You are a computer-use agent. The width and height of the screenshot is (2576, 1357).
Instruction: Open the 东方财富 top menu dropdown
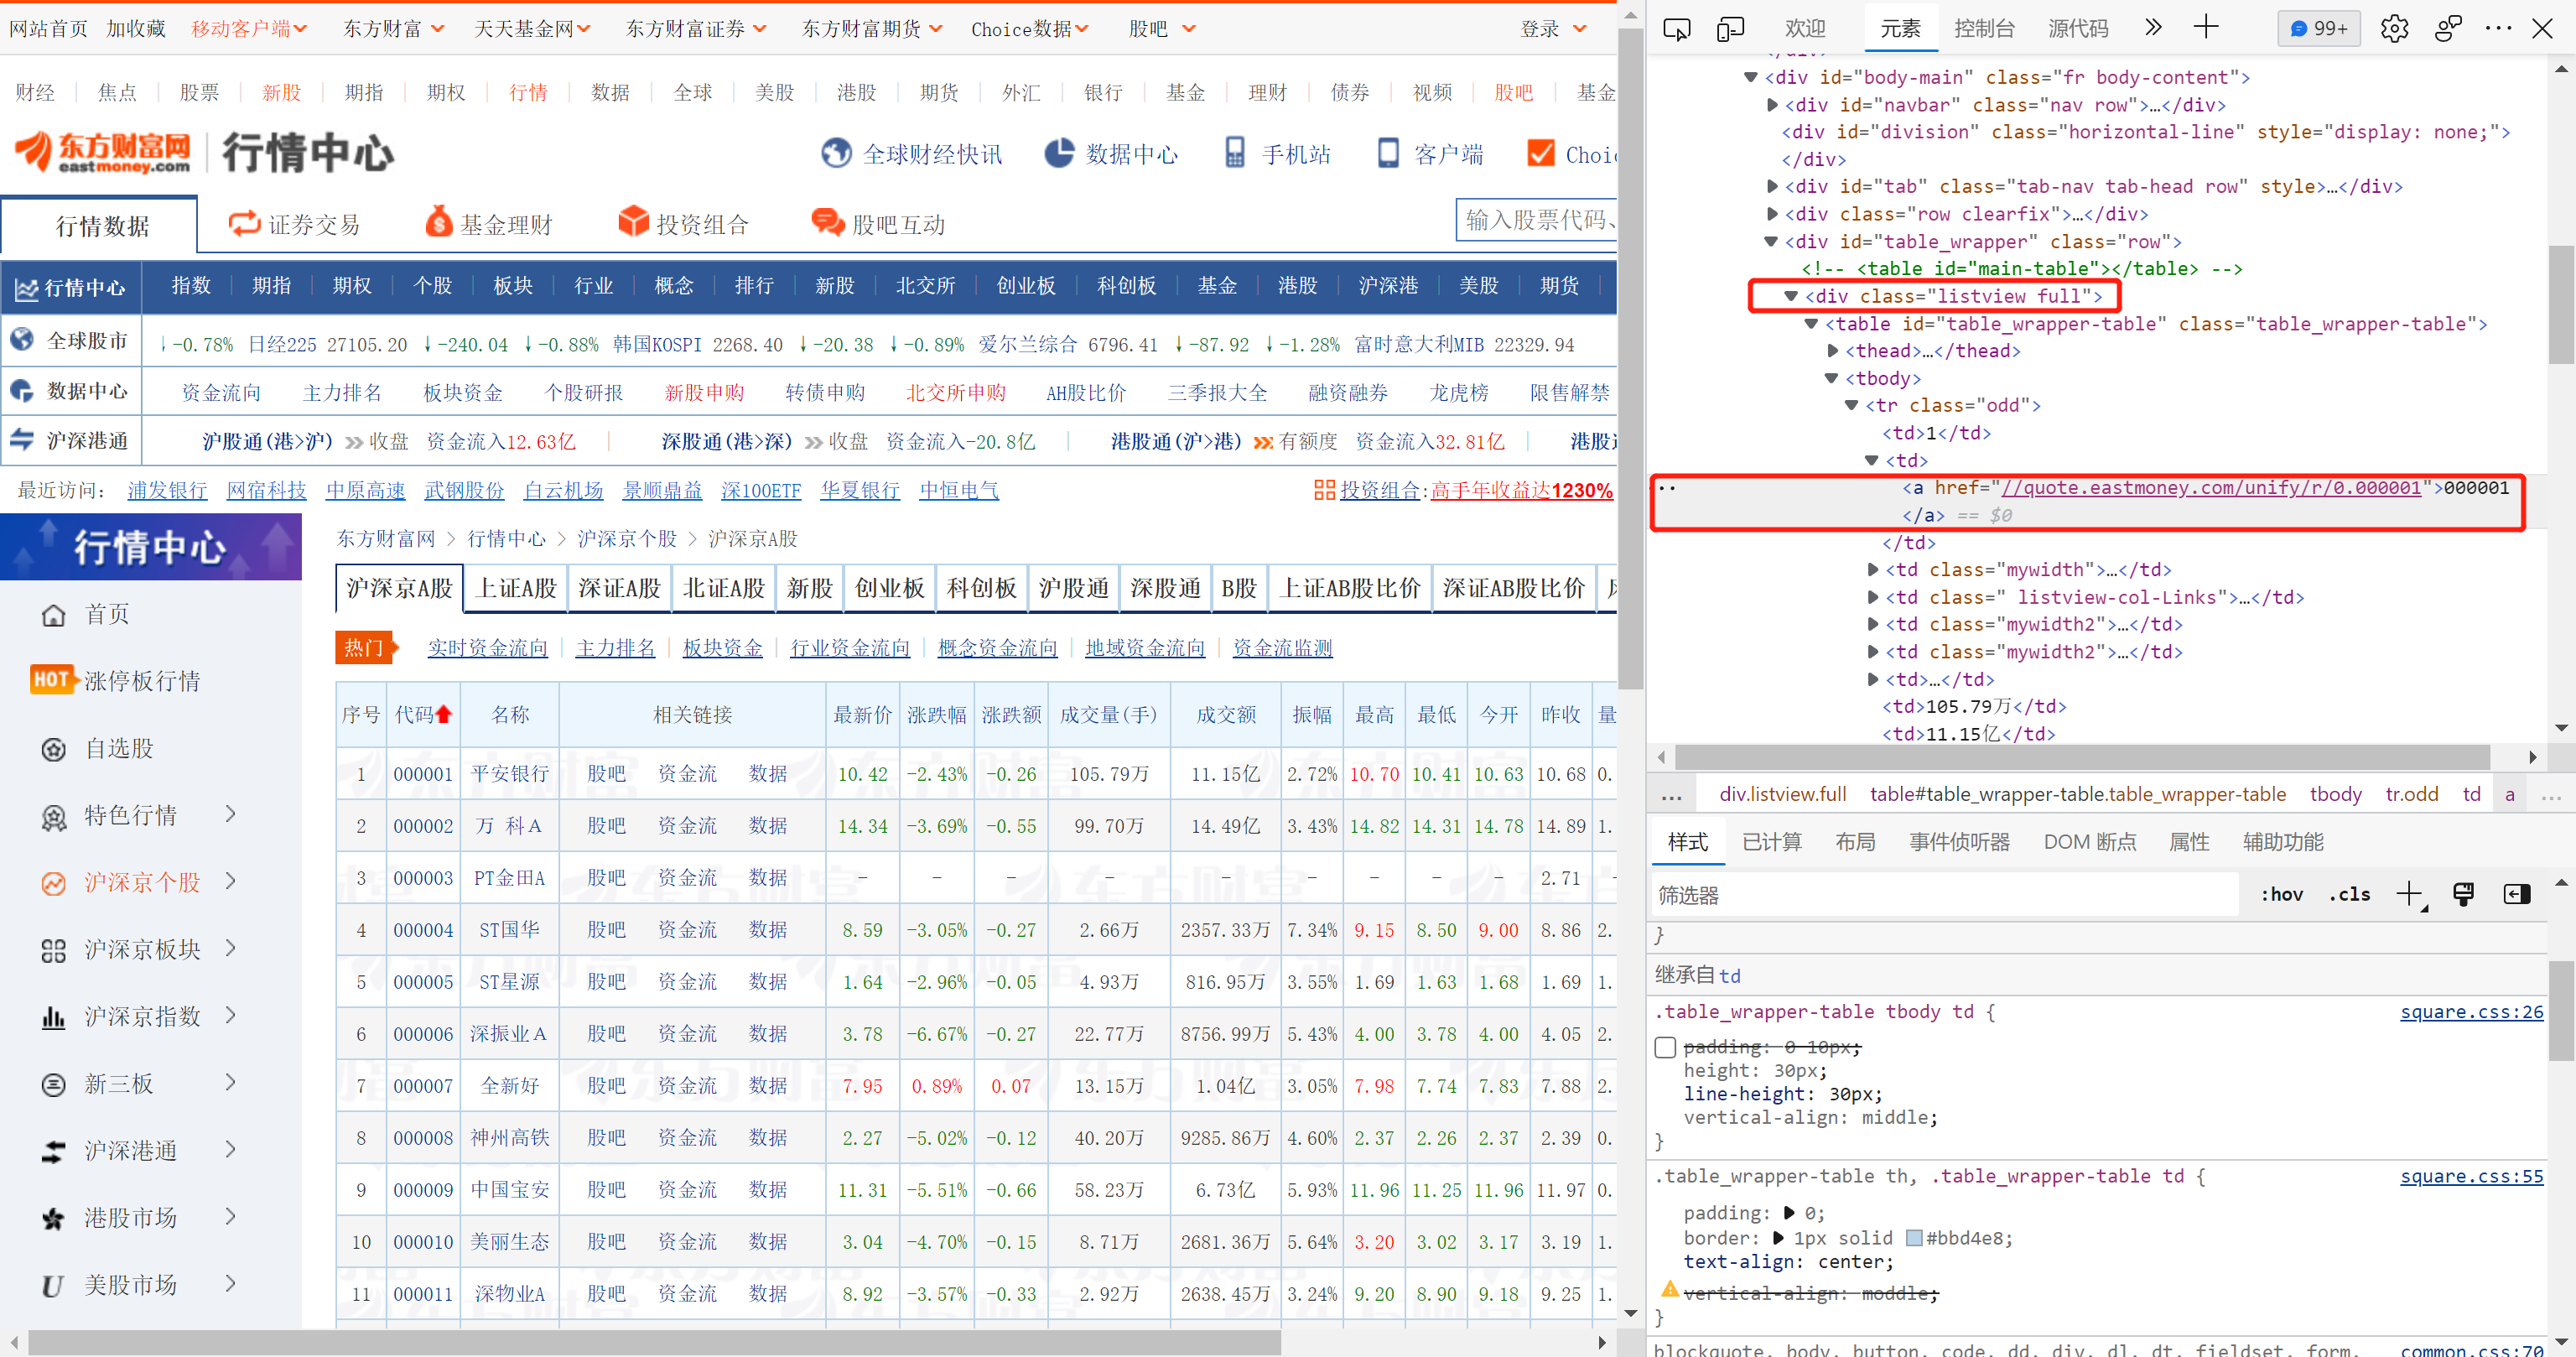tap(393, 29)
